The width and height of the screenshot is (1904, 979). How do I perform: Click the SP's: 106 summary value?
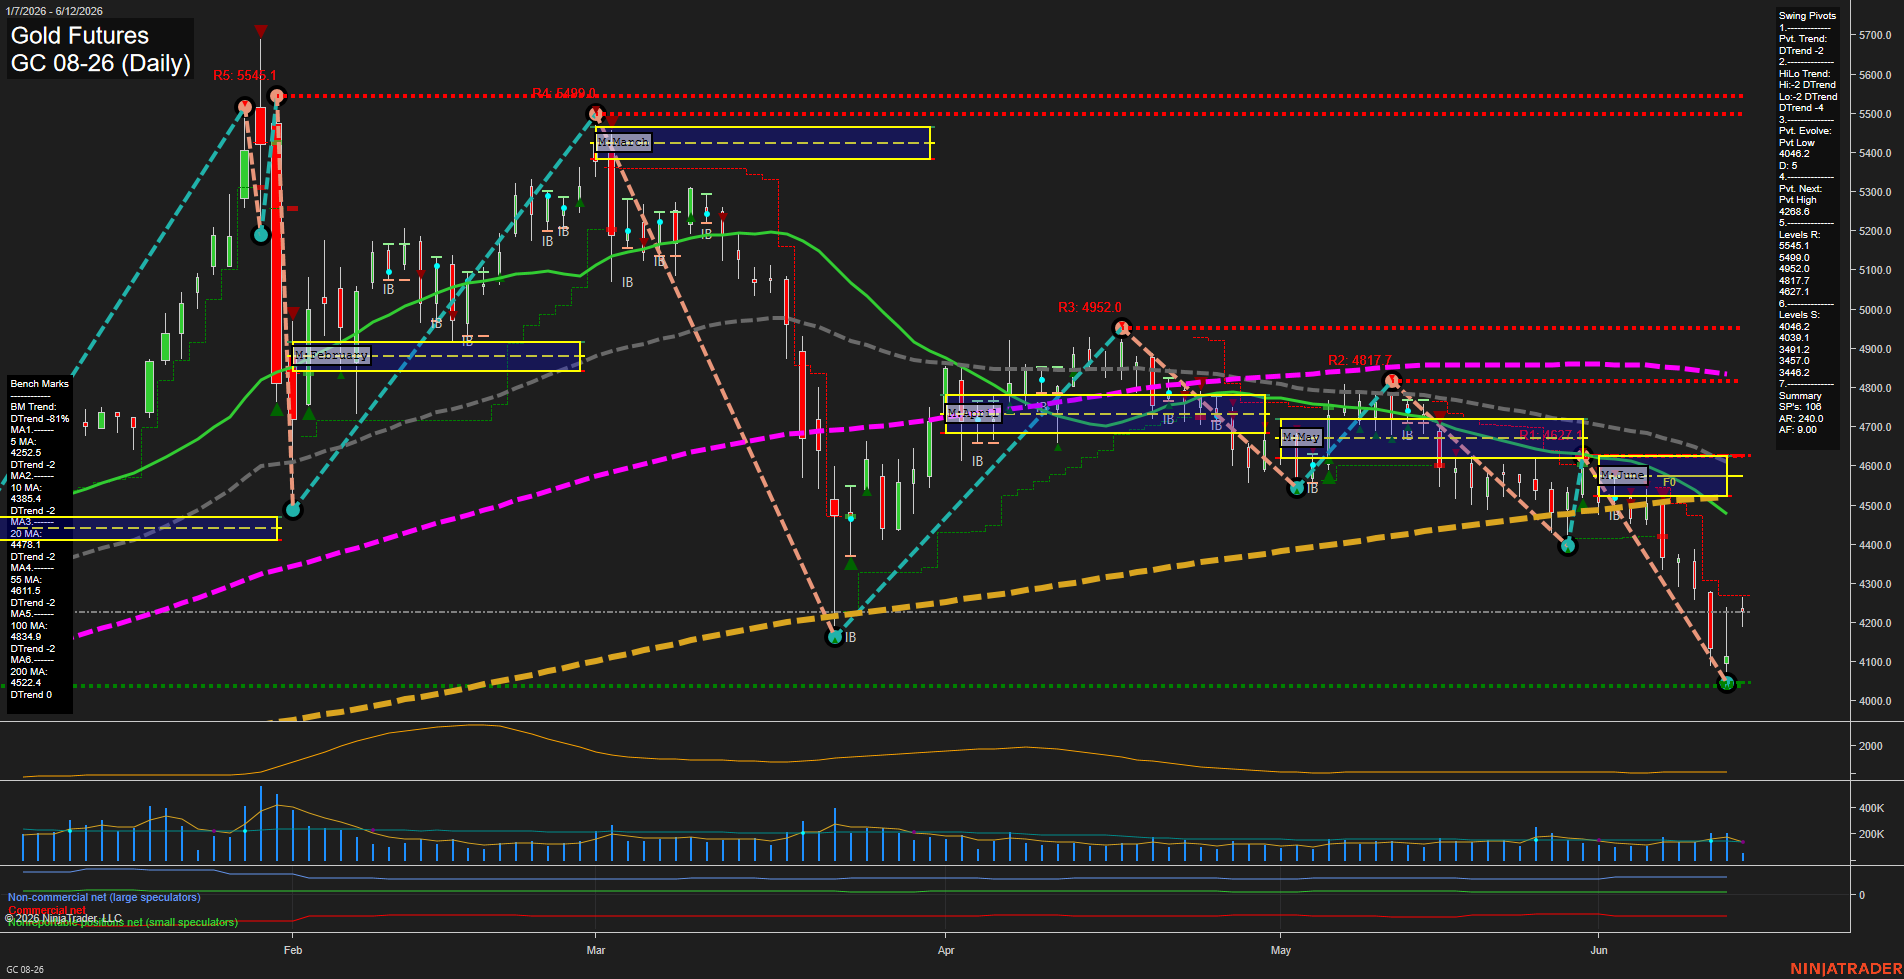(1800, 407)
